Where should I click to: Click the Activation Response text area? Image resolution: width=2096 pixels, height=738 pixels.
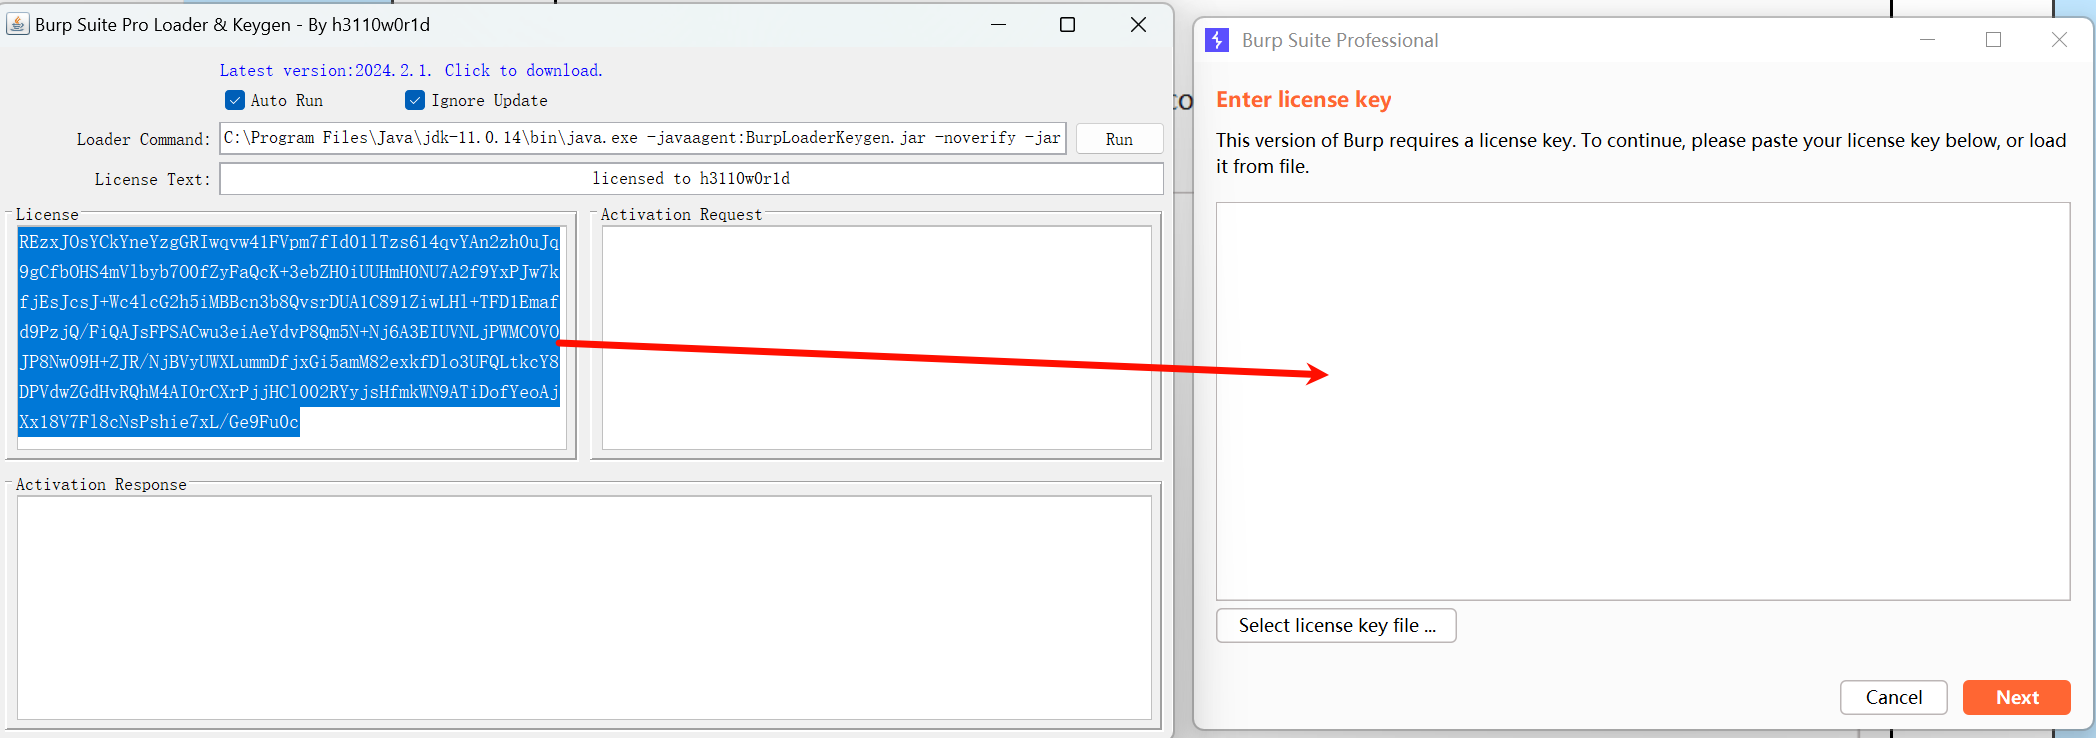coord(584,607)
